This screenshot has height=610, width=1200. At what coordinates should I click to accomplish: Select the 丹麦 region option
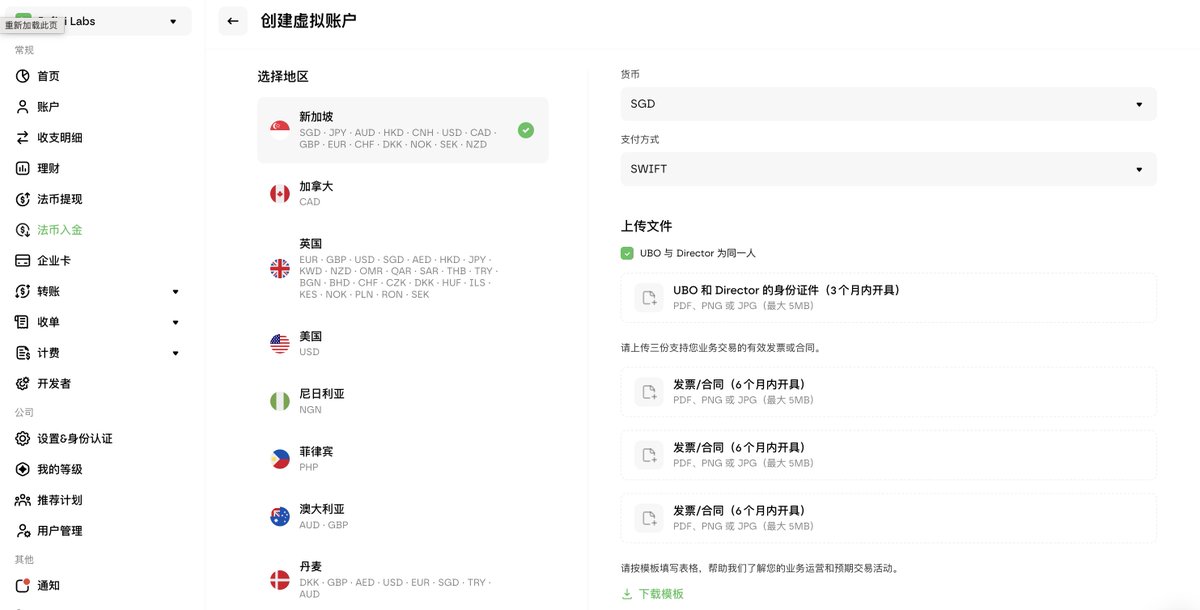403,580
